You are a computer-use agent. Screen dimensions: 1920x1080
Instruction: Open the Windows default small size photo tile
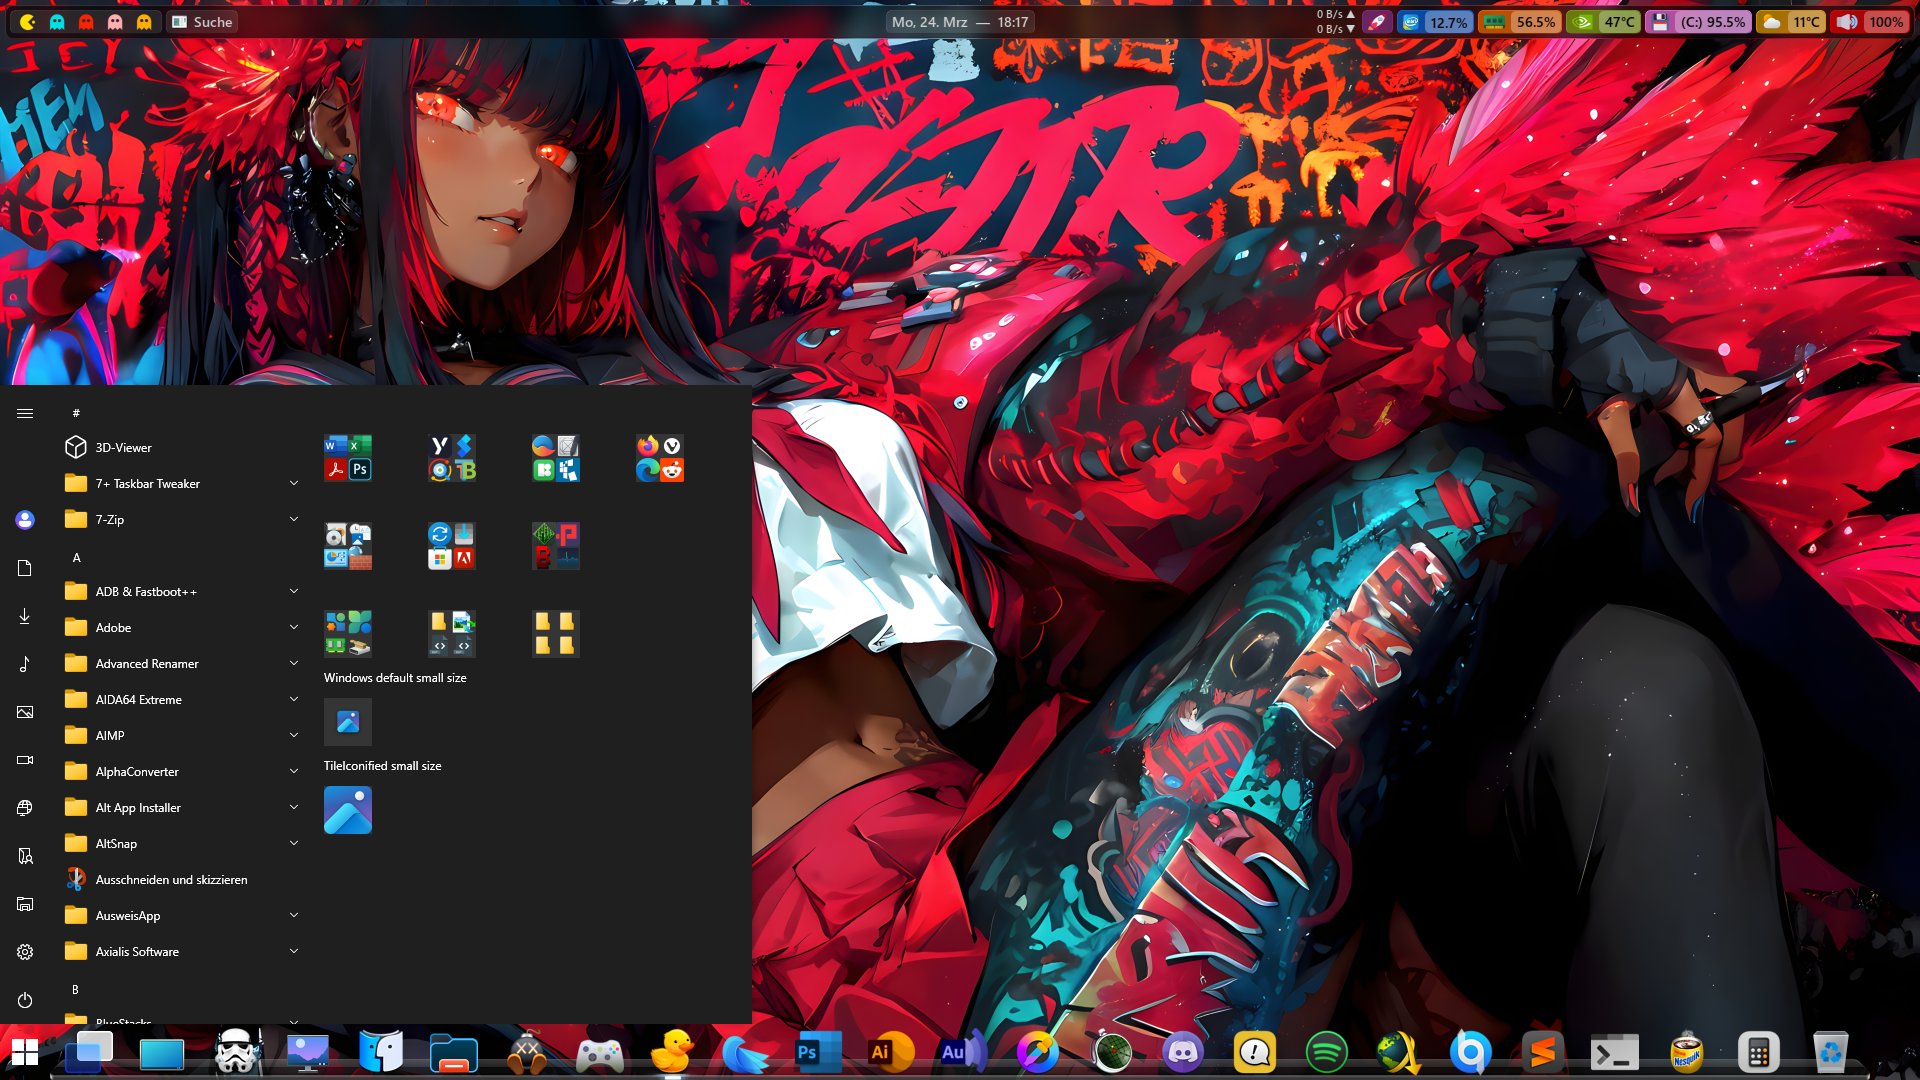(x=348, y=722)
